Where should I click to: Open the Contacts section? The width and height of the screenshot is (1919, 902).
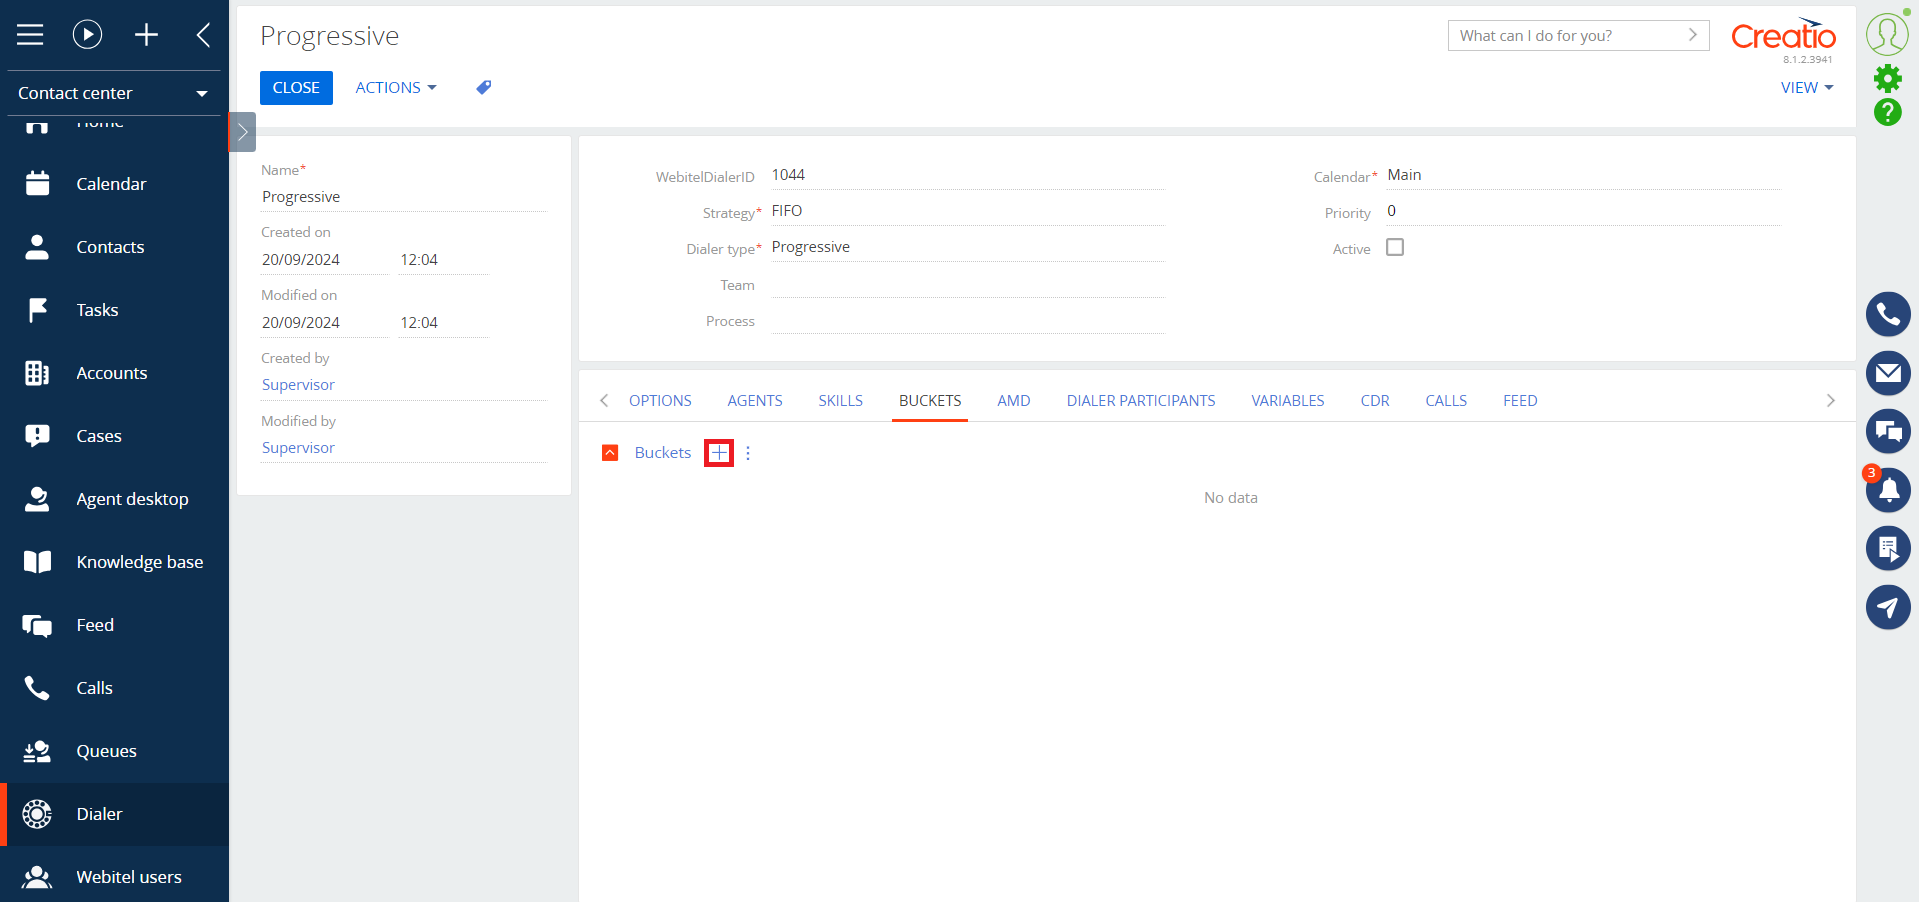[114, 247]
